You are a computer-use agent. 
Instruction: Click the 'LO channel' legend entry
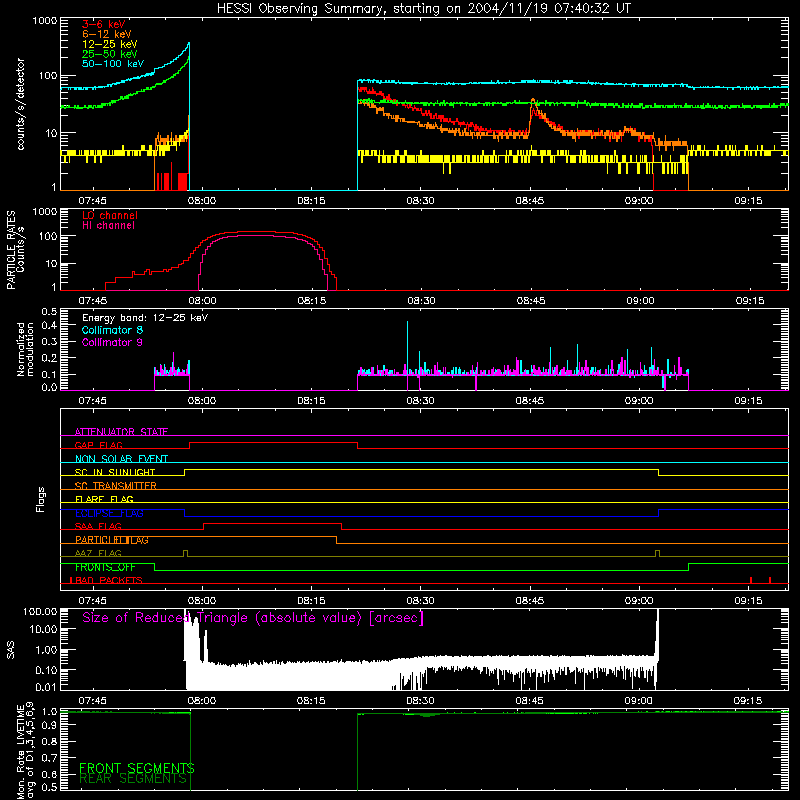point(110,215)
